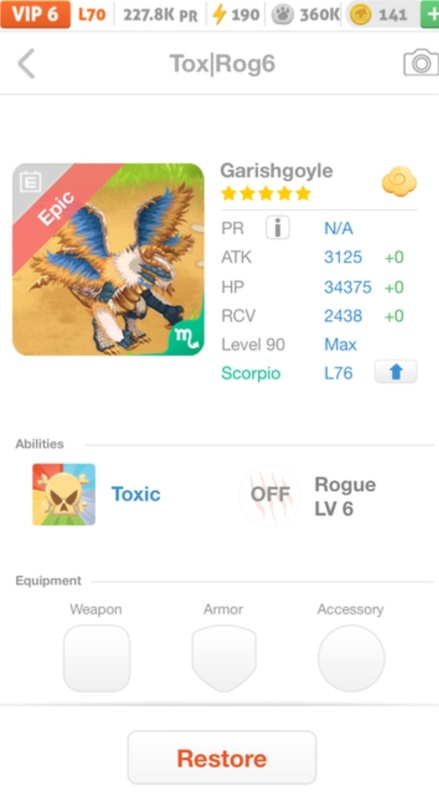Tap the Toxic skull ability icon
The image size is (439, 800).
(x=64, y=494)
